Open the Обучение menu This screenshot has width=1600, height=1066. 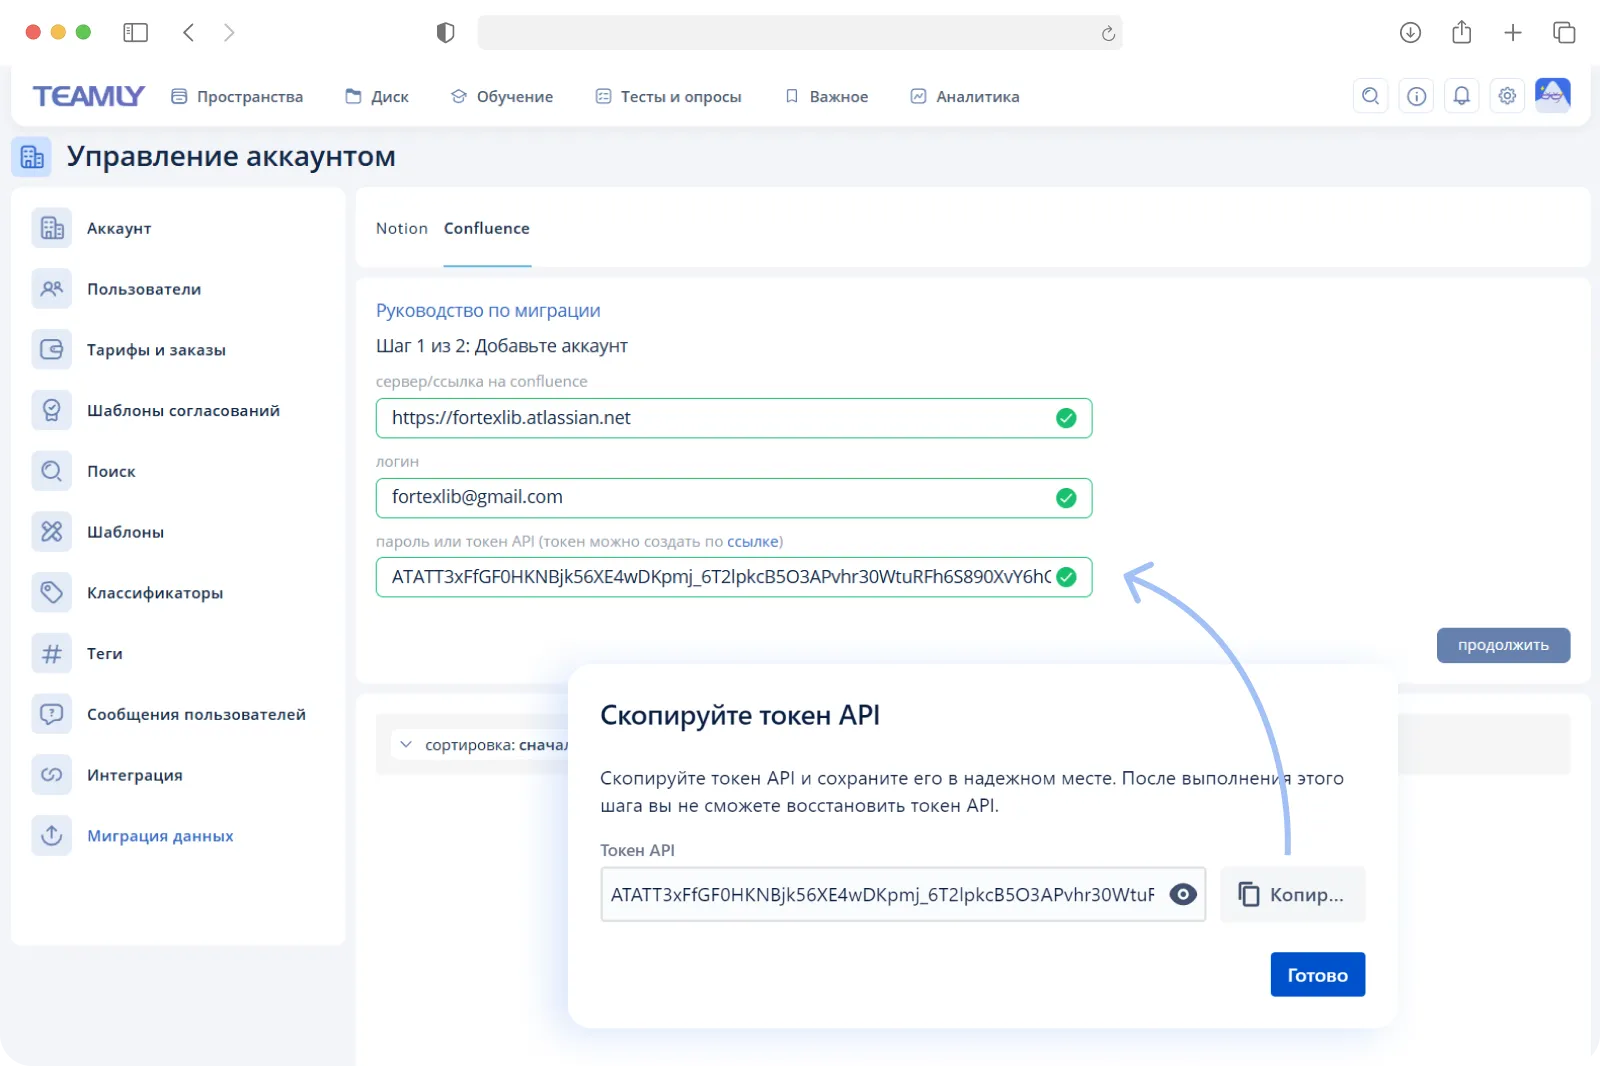502,97
